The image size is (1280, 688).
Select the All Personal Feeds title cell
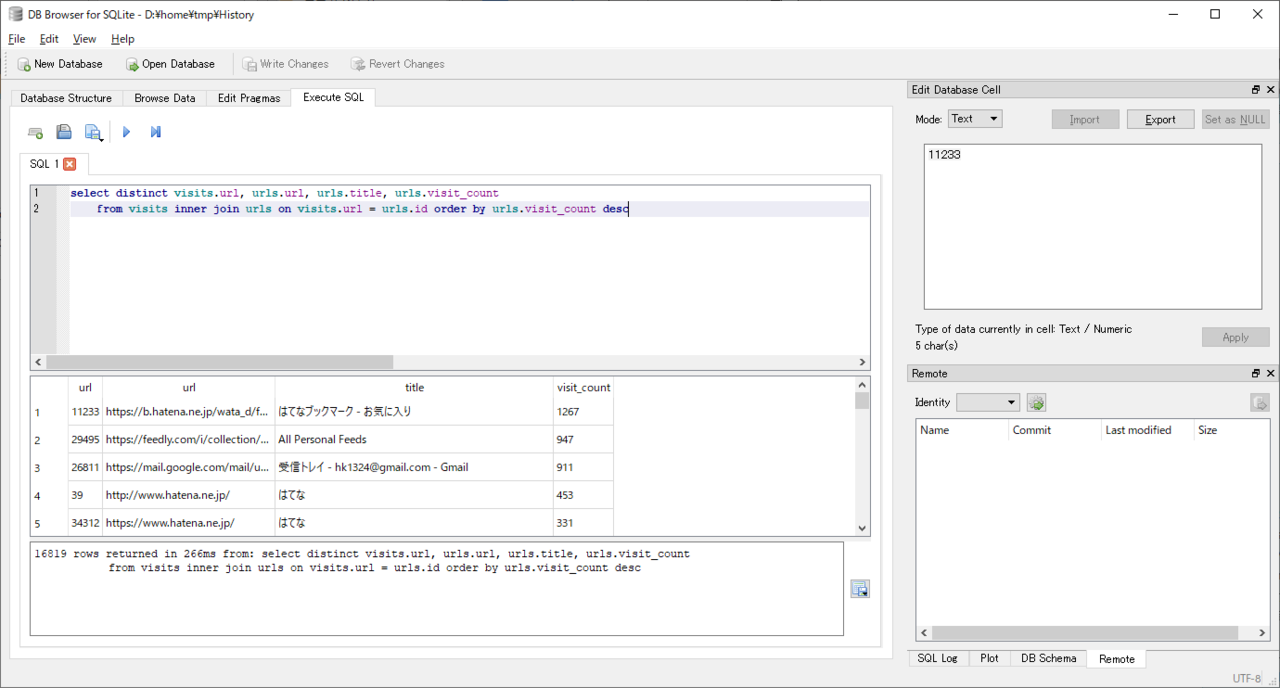coord(414,440)
